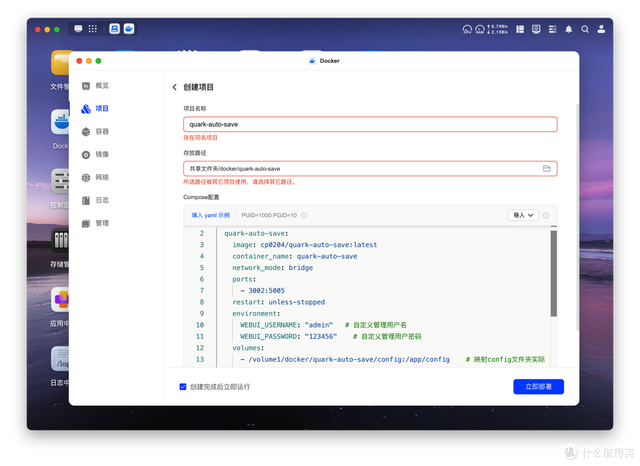
Task: Click the 存放路径 path input field
Action: (x=360, y=168)
